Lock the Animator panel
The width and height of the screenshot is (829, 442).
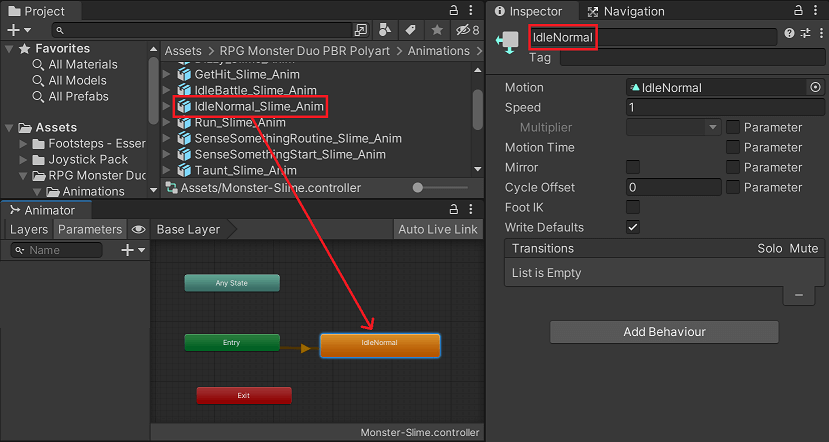[454, 210]
